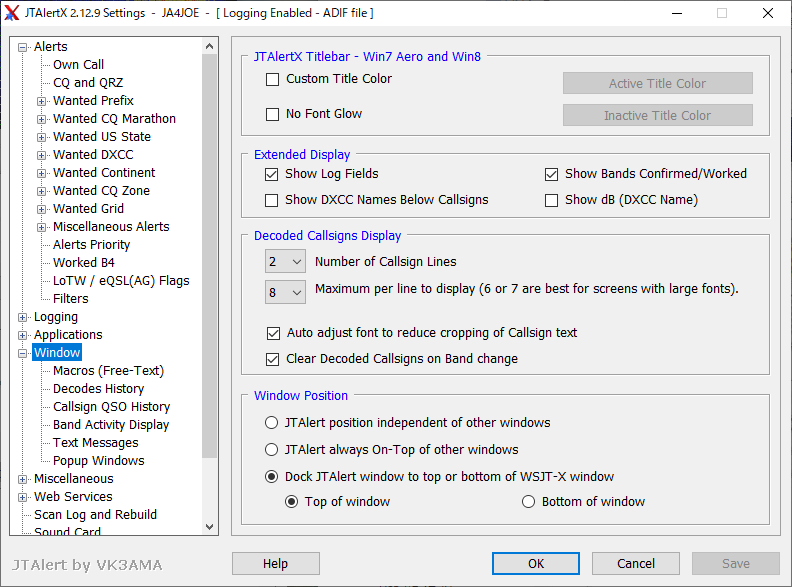The height and width of the screenshot is (587, 792).
Task: Open the Number of Callsign Lines dropdown
Action: pos(285,262)
